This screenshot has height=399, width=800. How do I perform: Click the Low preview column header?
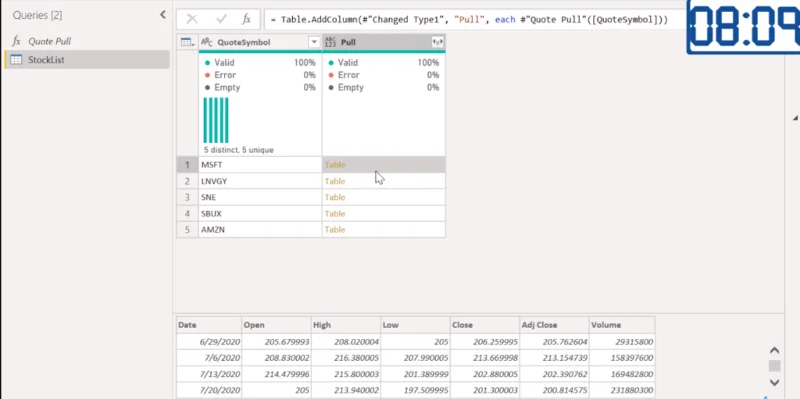(415, 325)
